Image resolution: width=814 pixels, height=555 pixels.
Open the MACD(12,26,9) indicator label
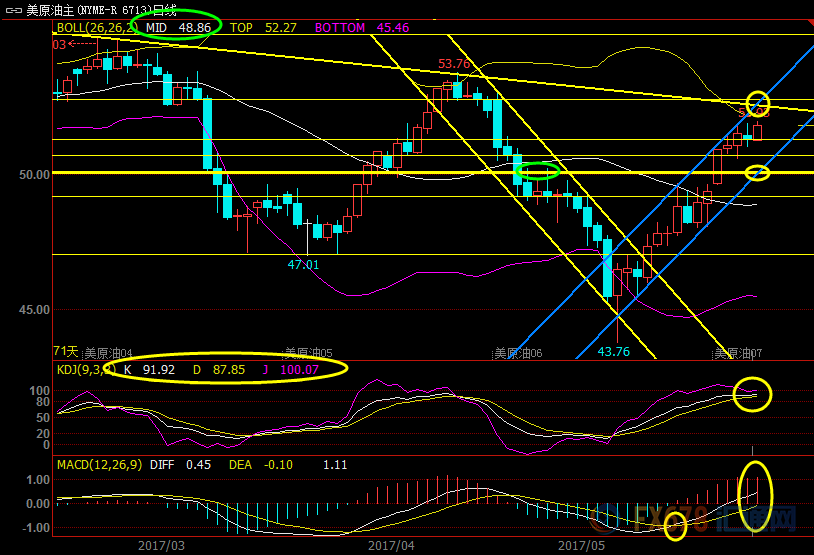[99, 465]
